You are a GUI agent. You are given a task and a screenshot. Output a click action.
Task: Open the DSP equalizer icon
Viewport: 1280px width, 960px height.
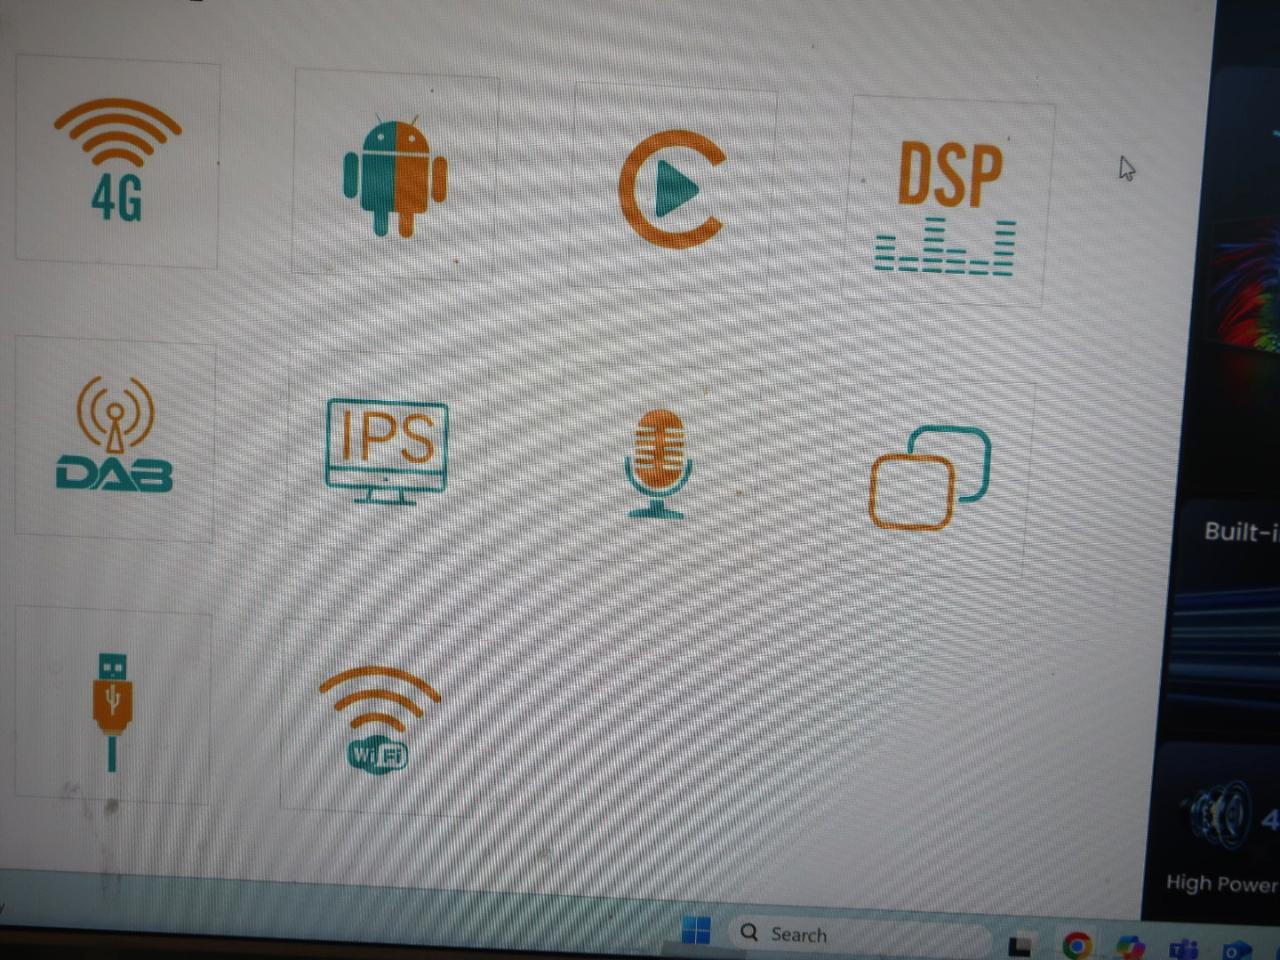(947, 207)
